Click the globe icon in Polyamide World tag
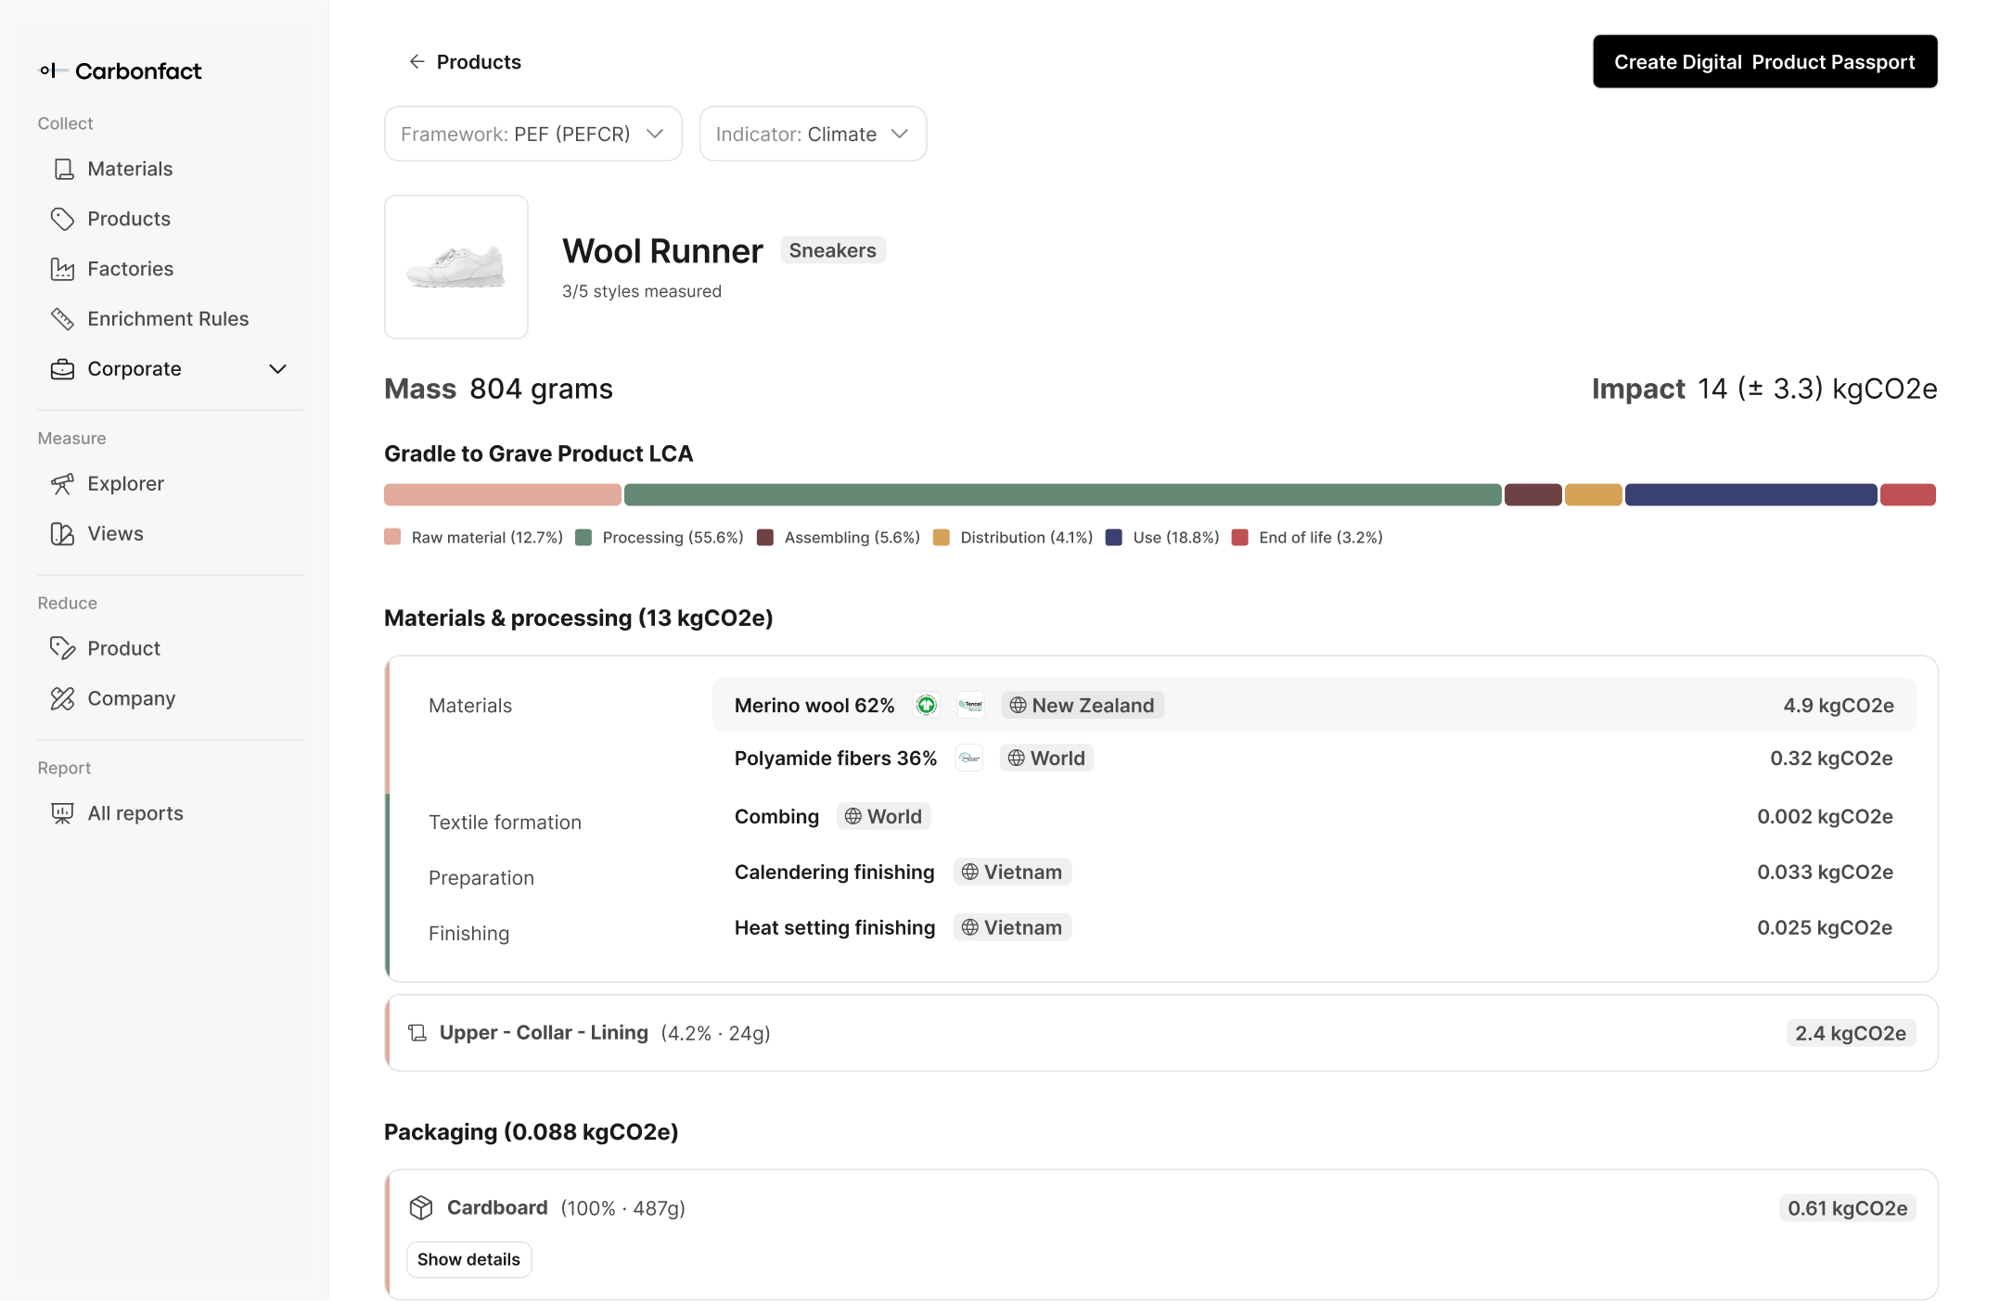 click(1016, 758)
